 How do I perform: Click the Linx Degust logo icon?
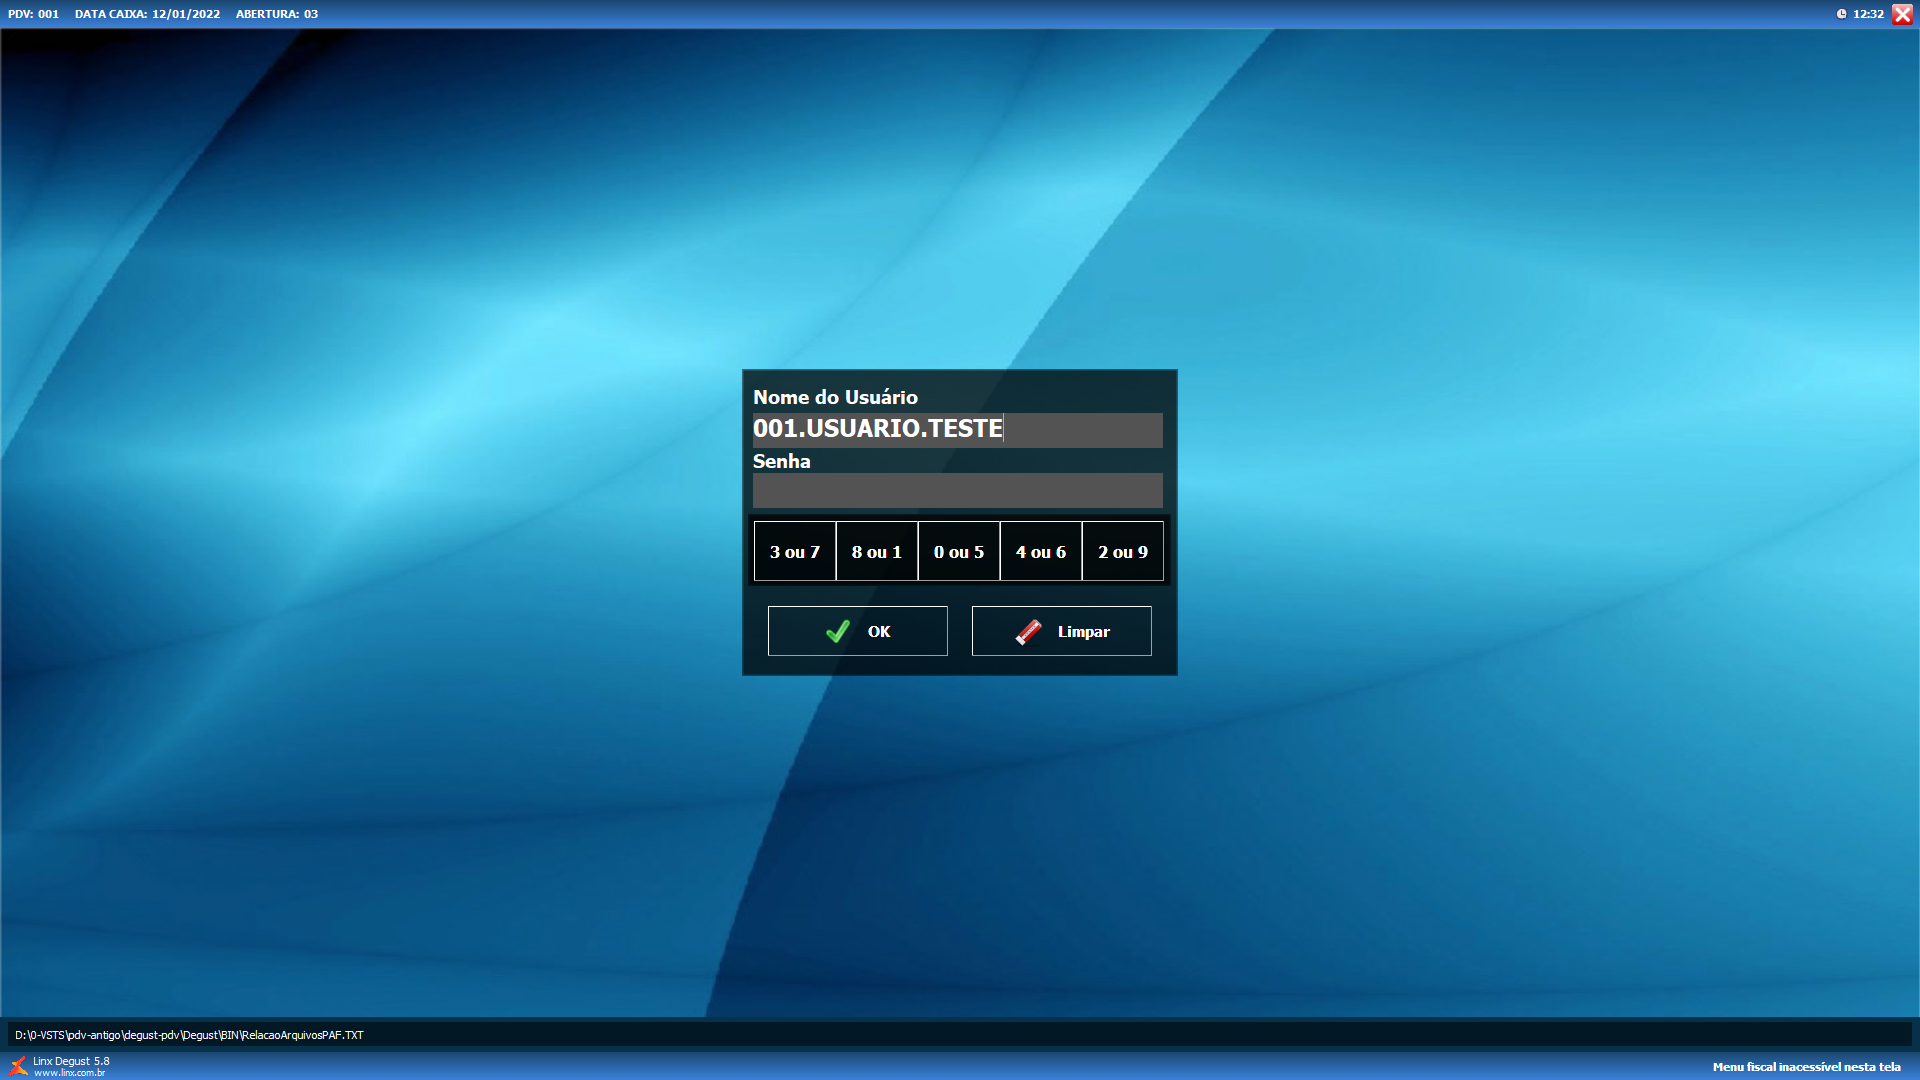pyautogui.click(x=18, y=1066)
